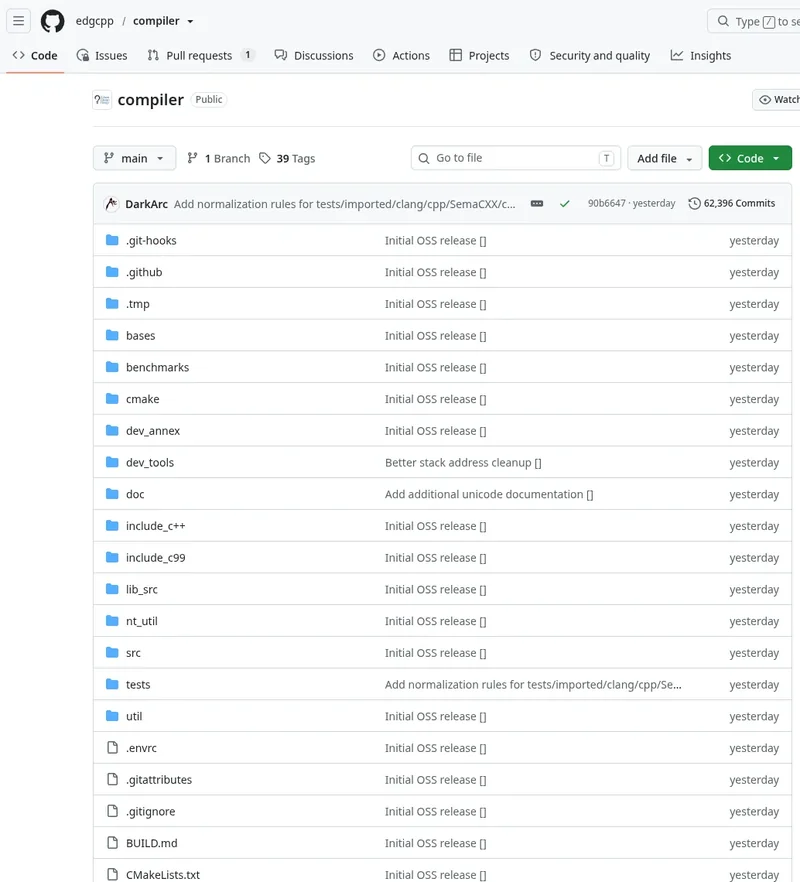Screen dimensions: 800x882
Task: Open the Insights tab
Action: coord(701,56)
